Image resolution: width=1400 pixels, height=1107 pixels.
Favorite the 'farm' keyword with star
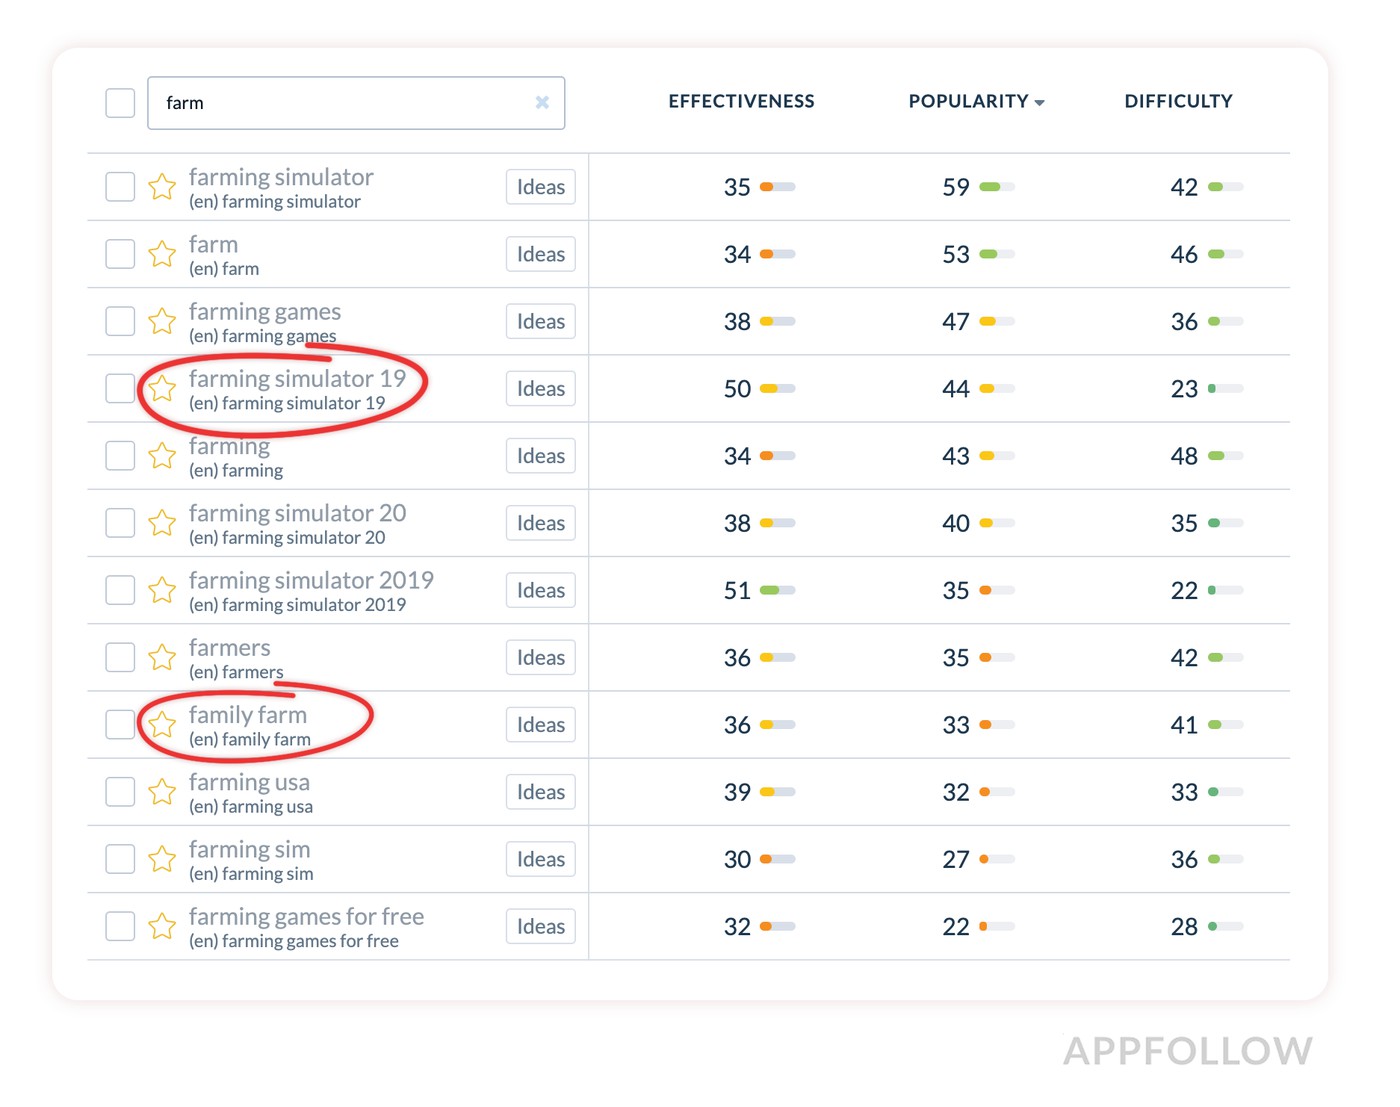(x=162, y=254)
